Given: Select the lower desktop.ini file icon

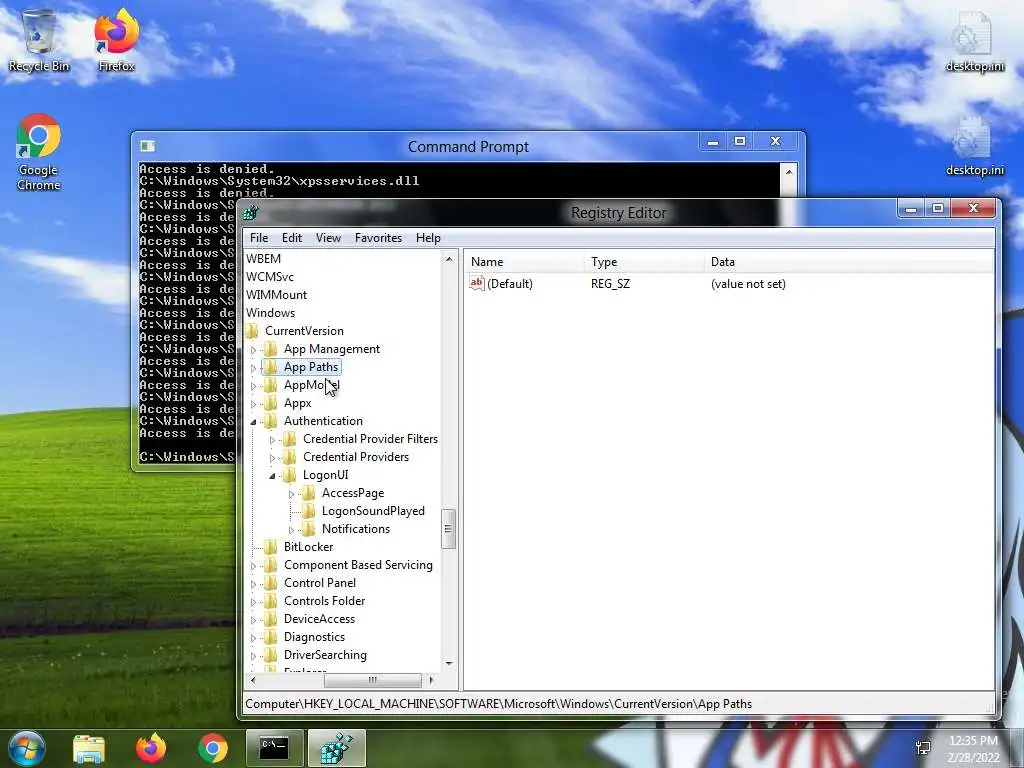Looking at the screenshot, I should coord(974,146).
